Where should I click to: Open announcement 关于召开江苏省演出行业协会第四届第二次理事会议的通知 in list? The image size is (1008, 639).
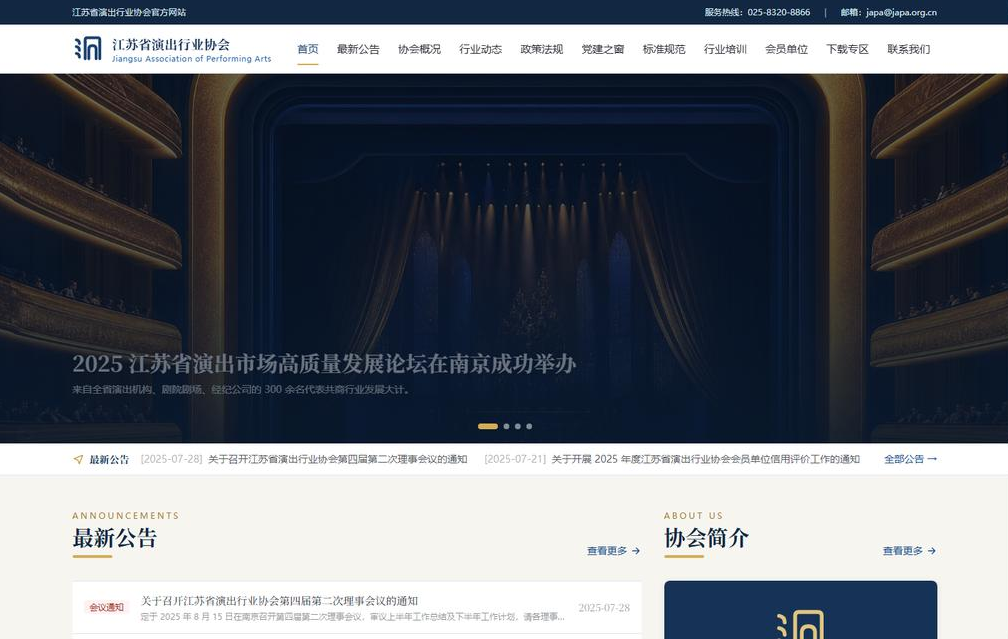[280, 601]
